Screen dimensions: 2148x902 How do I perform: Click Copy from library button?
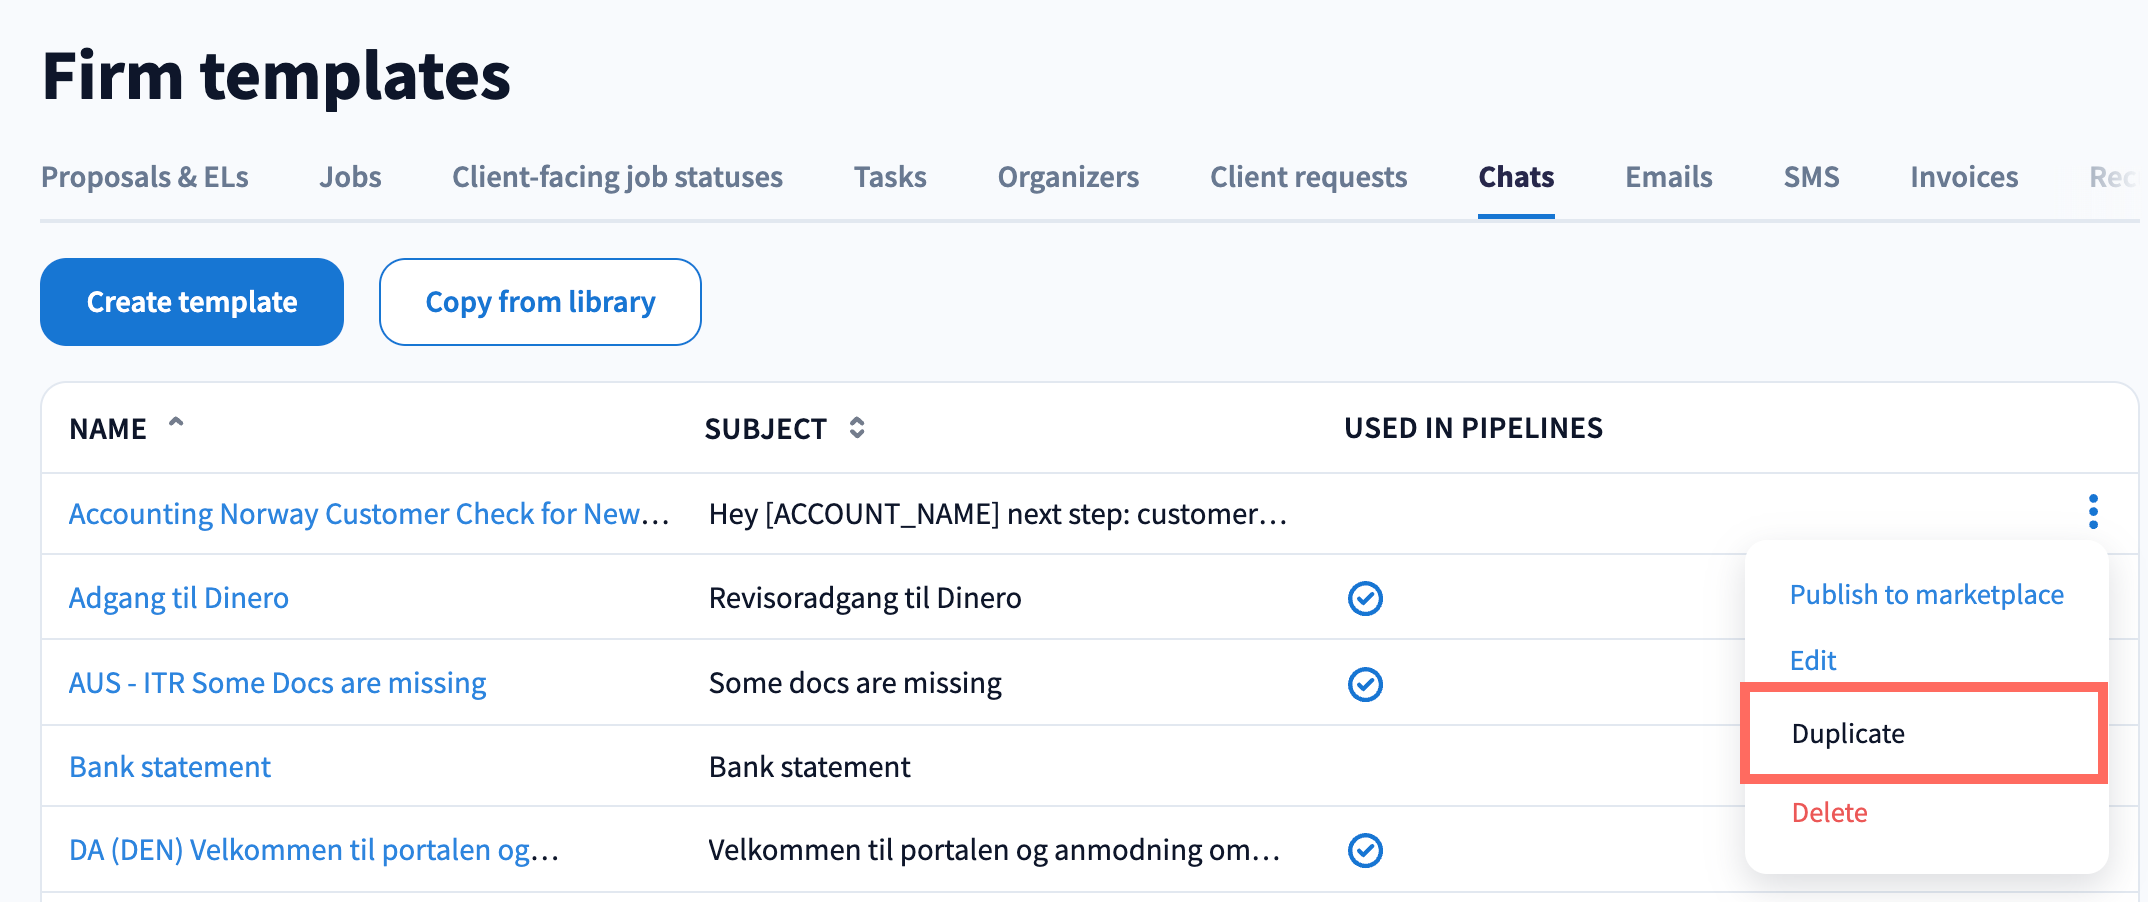point(540,302)
